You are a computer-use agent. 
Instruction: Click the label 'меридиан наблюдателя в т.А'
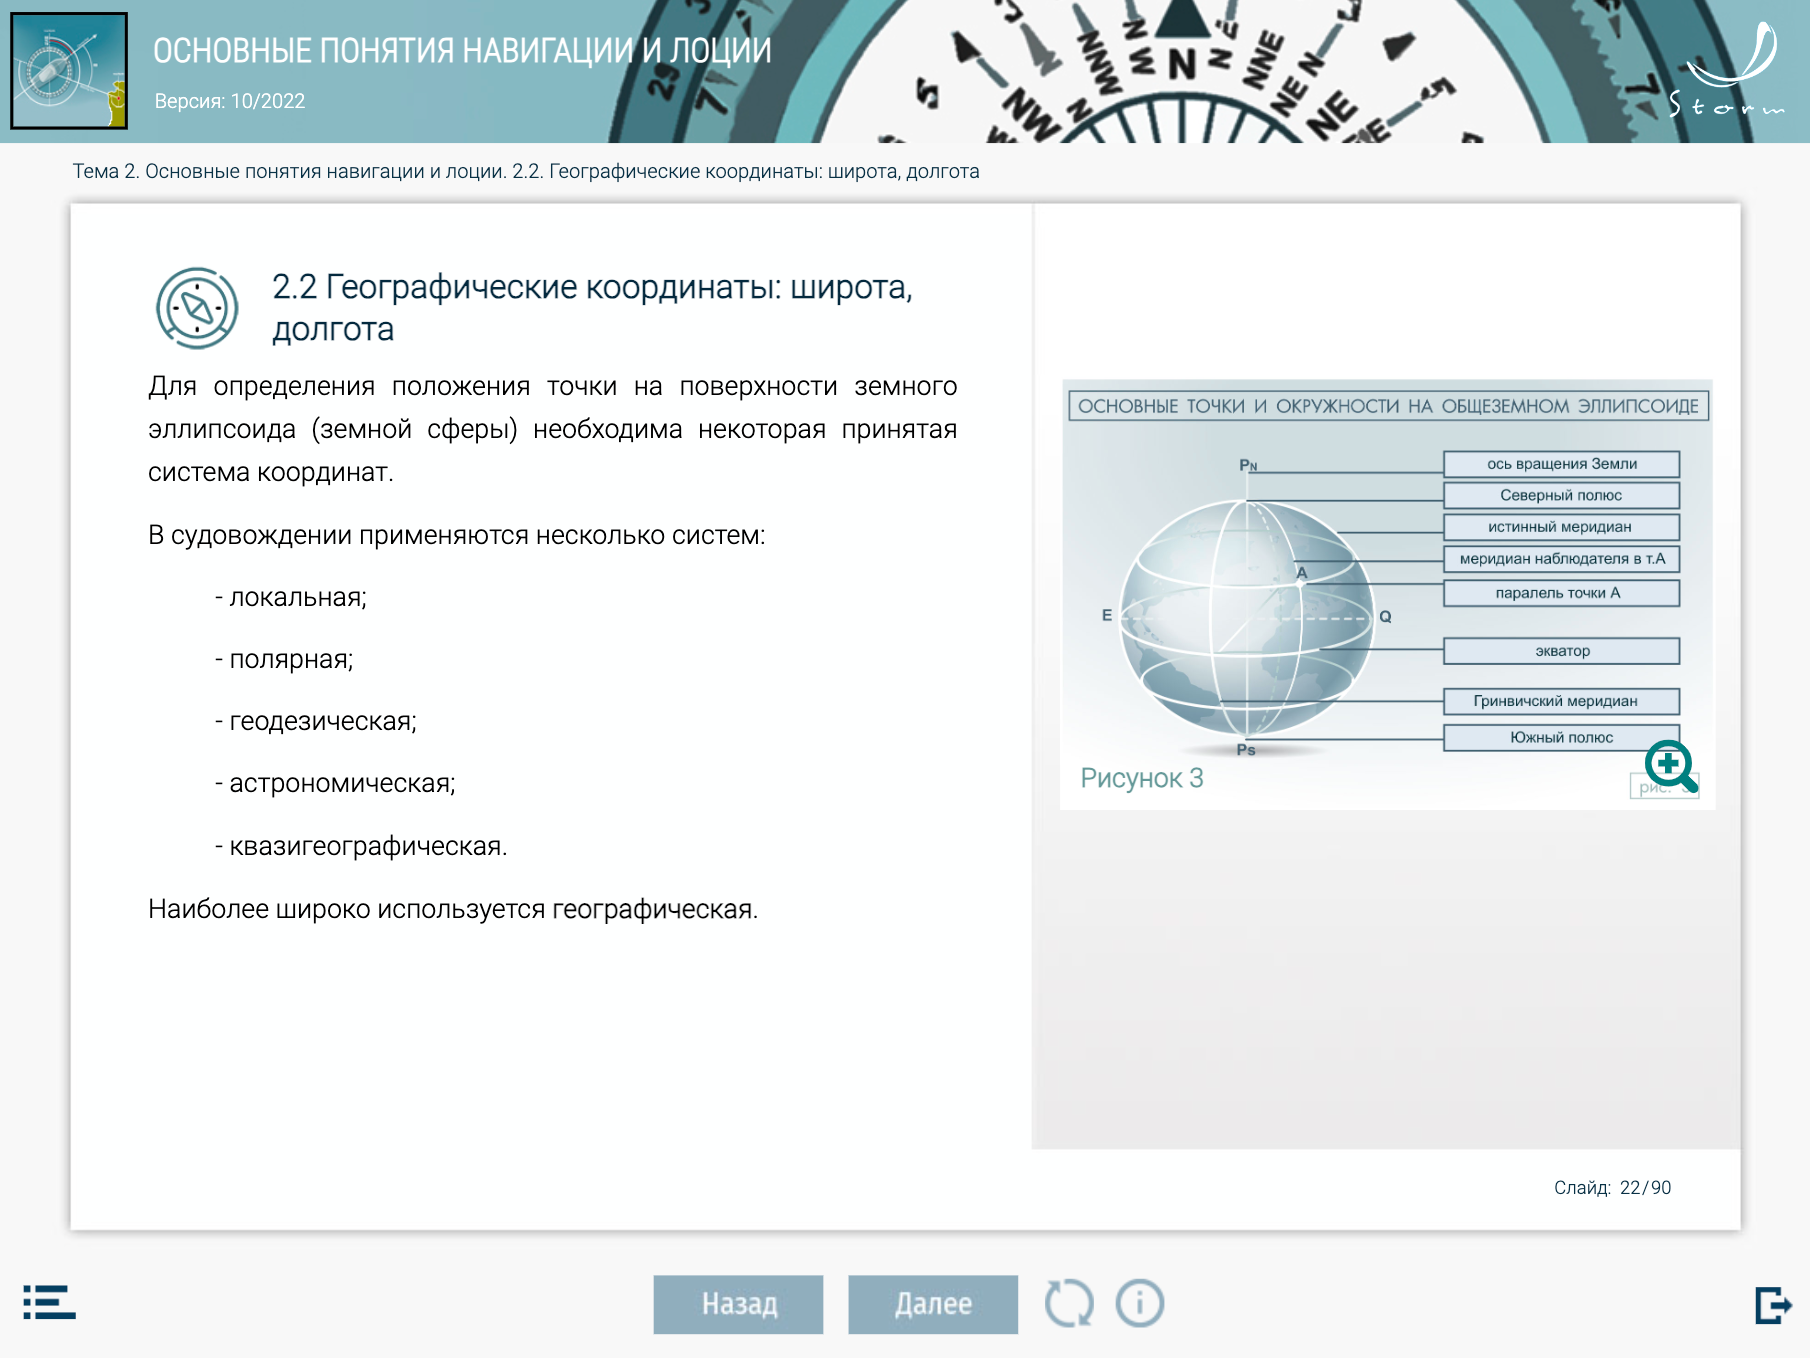[x=1561, y=559]
